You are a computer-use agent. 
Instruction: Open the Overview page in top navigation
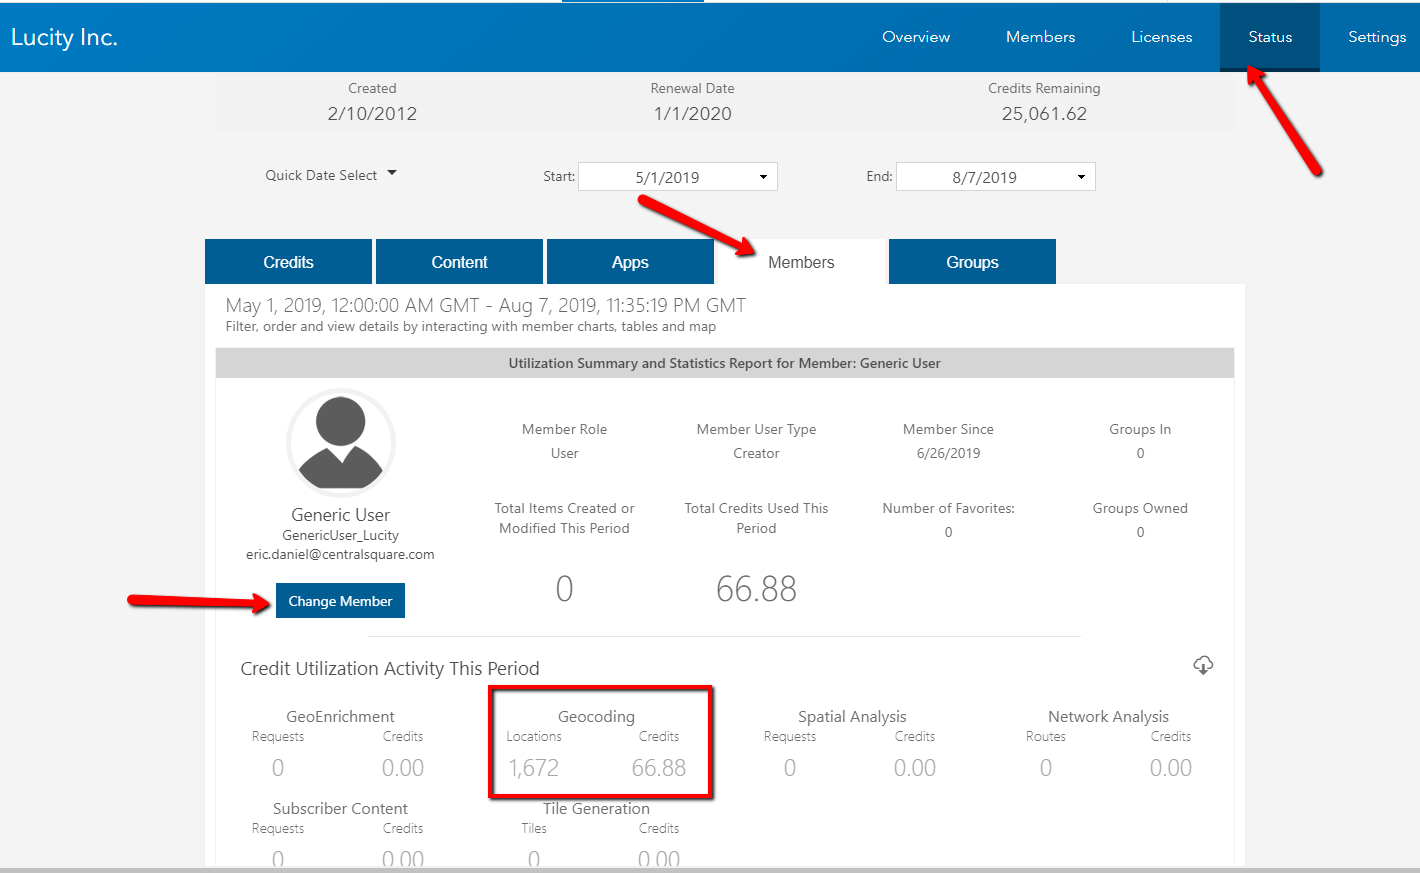pyautogui.click(x=916, y=37)
